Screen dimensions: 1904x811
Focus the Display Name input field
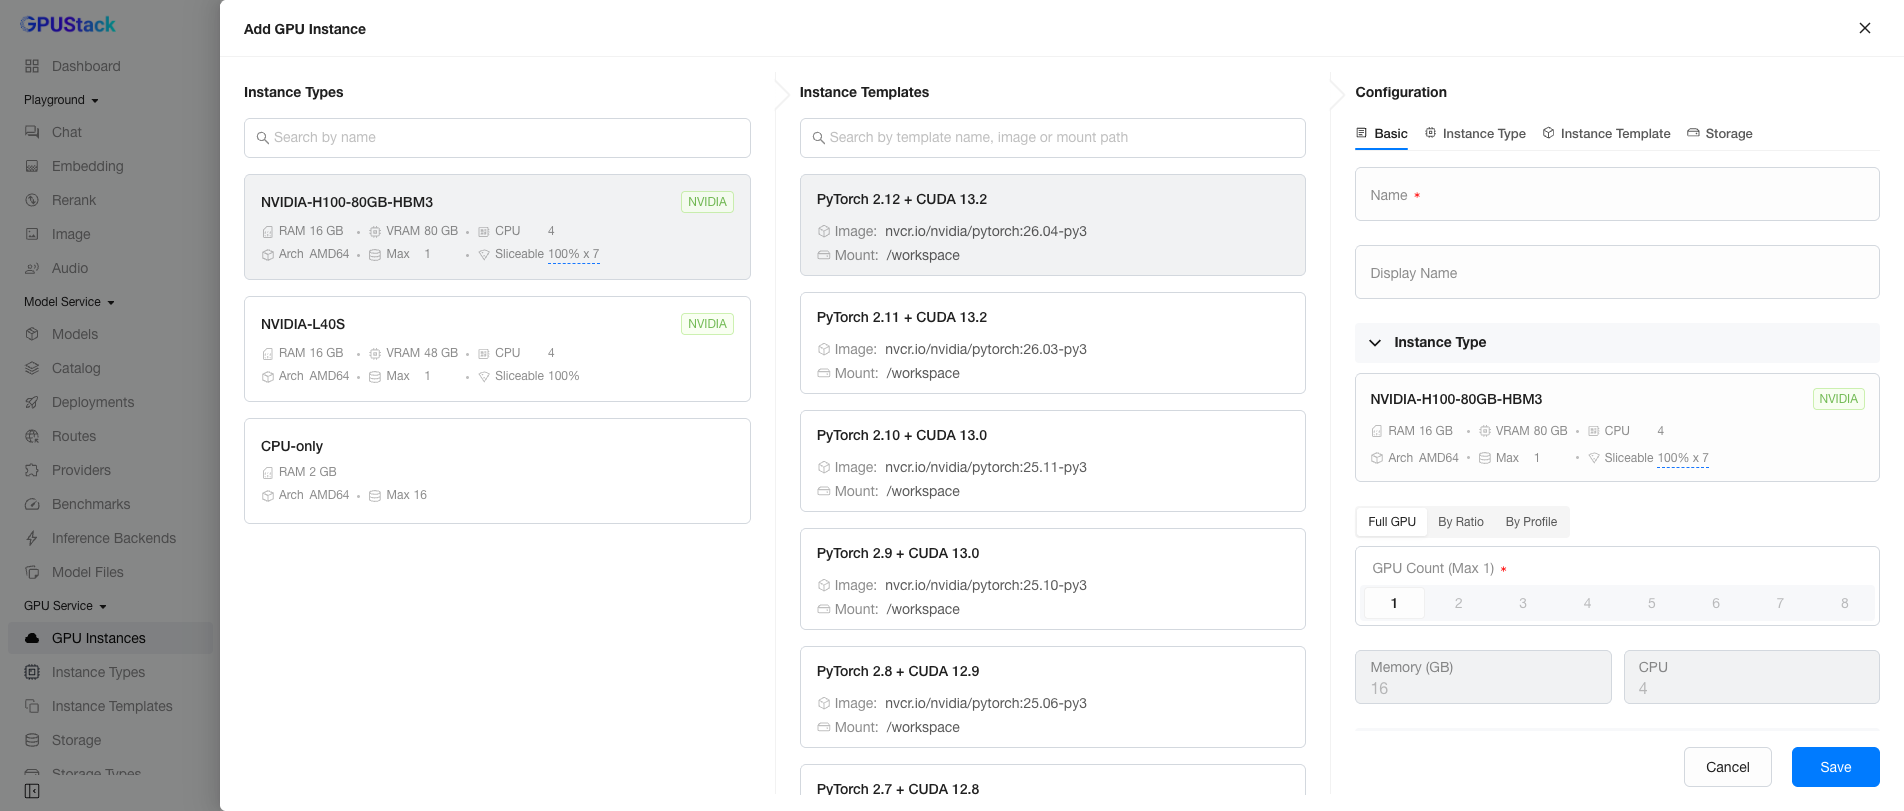[1617, 272]
